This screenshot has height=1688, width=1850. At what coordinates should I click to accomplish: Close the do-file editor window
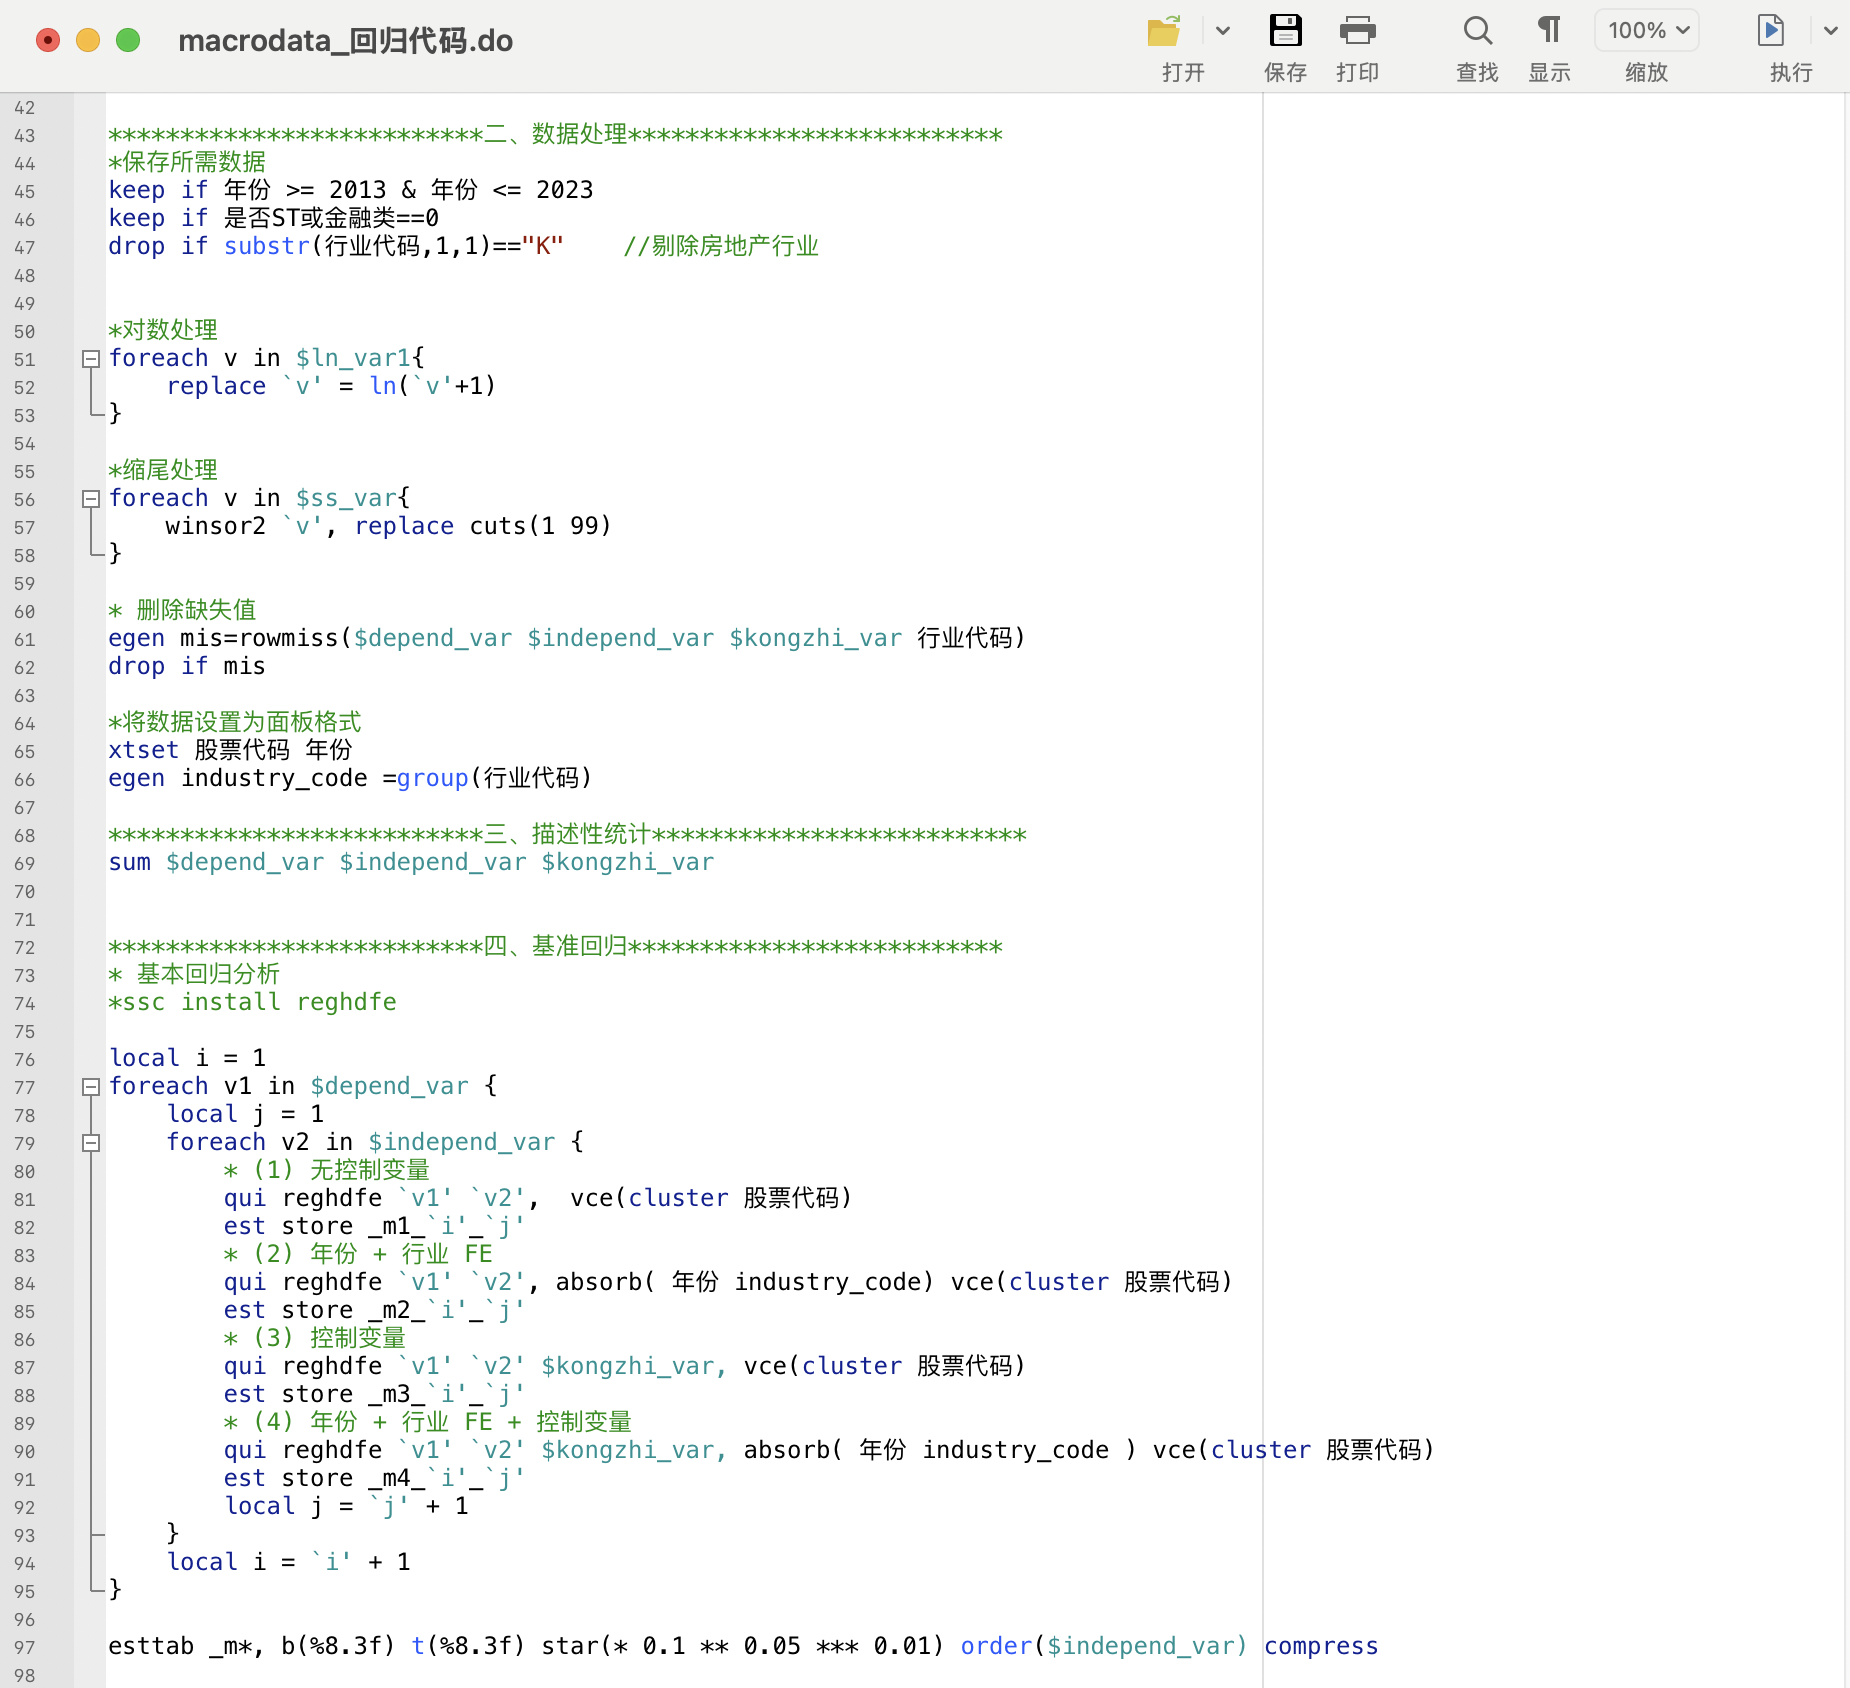click(x=47, y=40)
